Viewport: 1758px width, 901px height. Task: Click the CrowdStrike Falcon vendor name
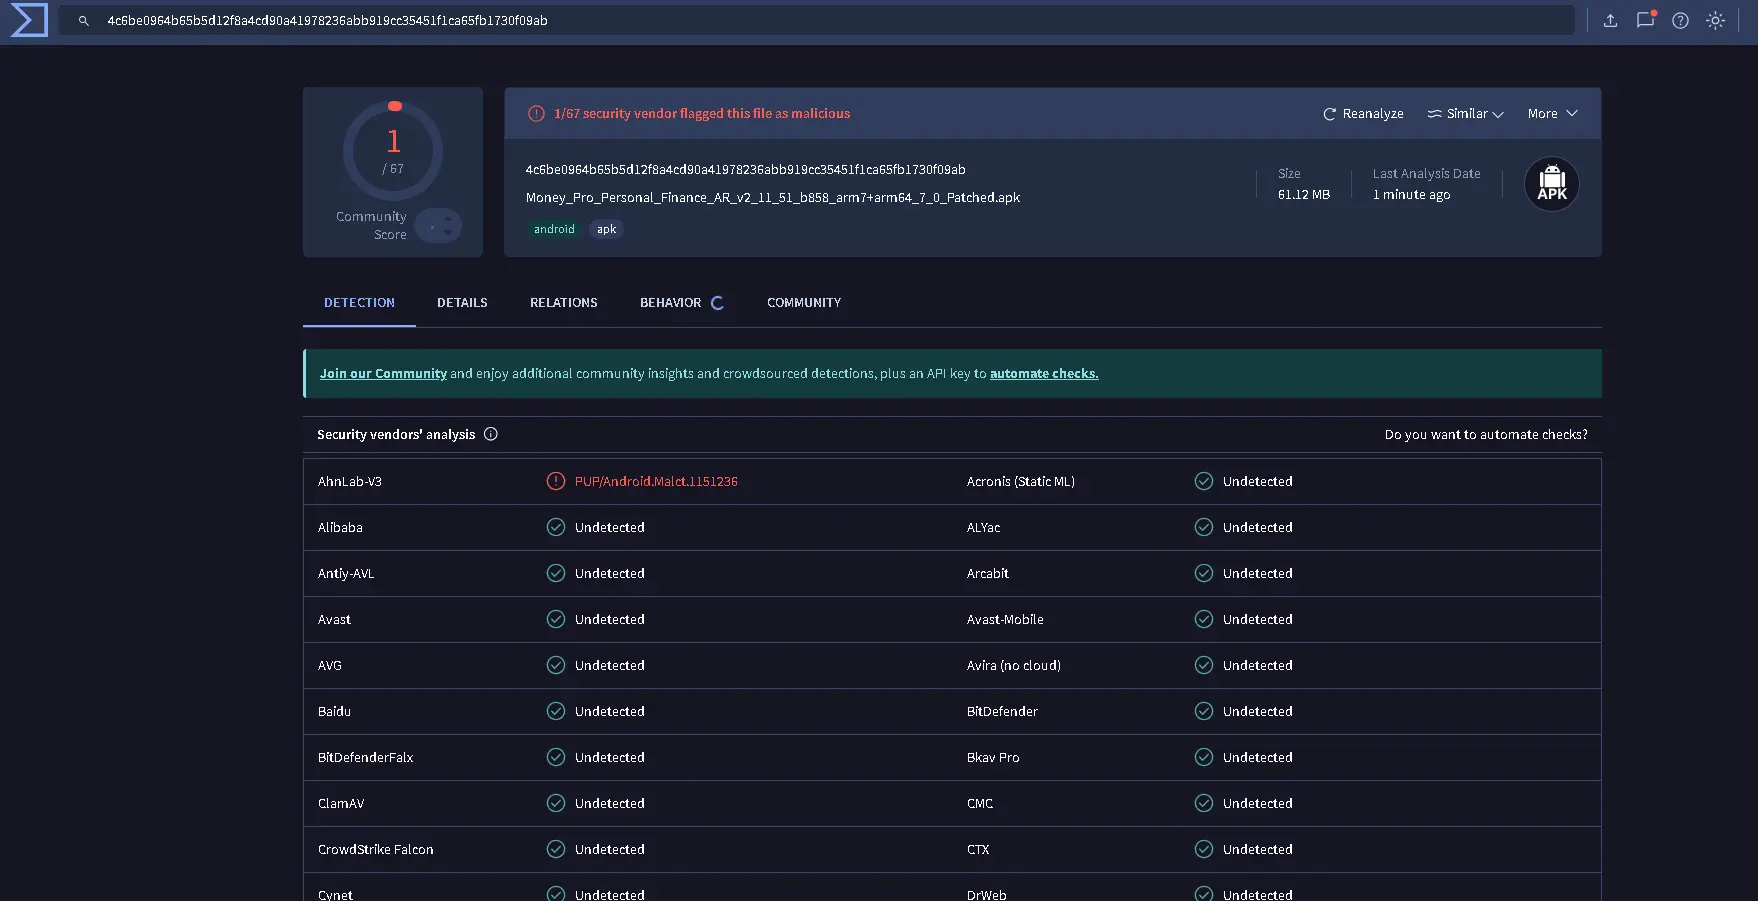coord(376,850)
